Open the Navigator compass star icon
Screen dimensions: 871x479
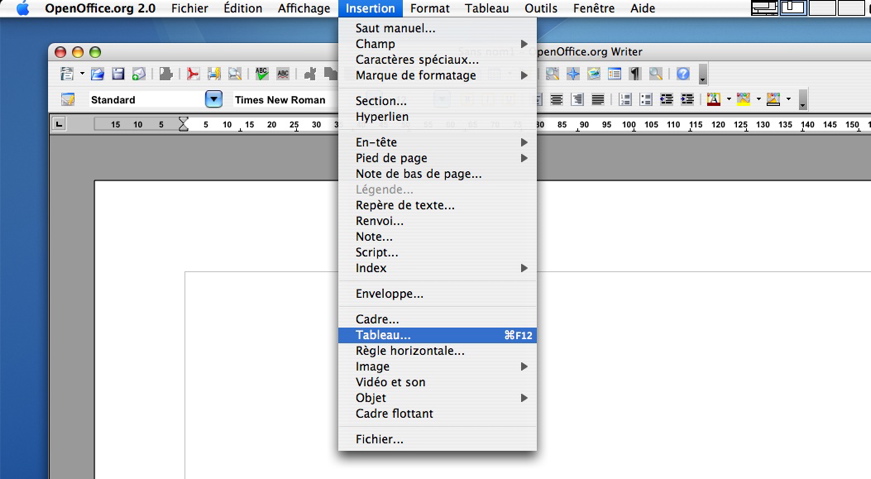pyautogui.click(x=573, y=73)
